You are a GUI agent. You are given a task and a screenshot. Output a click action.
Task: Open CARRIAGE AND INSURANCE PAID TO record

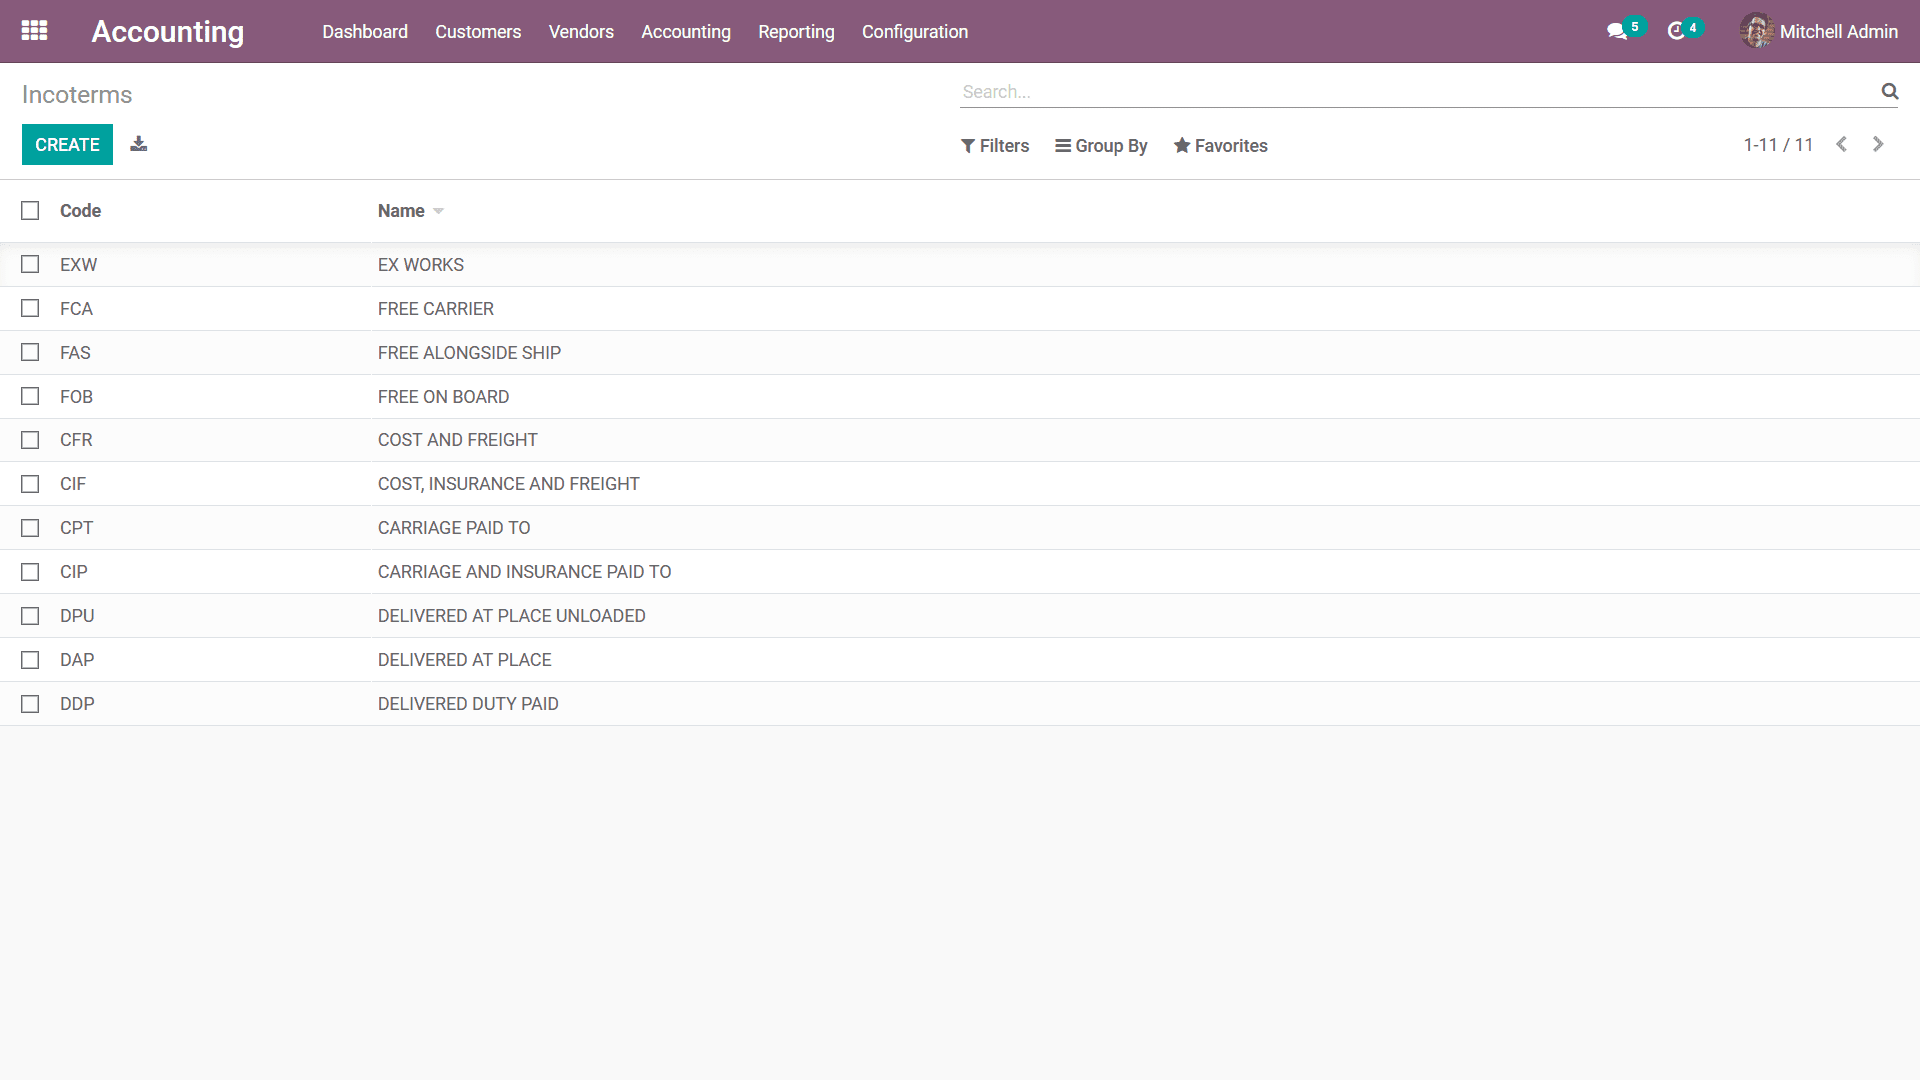click(524, 572)
